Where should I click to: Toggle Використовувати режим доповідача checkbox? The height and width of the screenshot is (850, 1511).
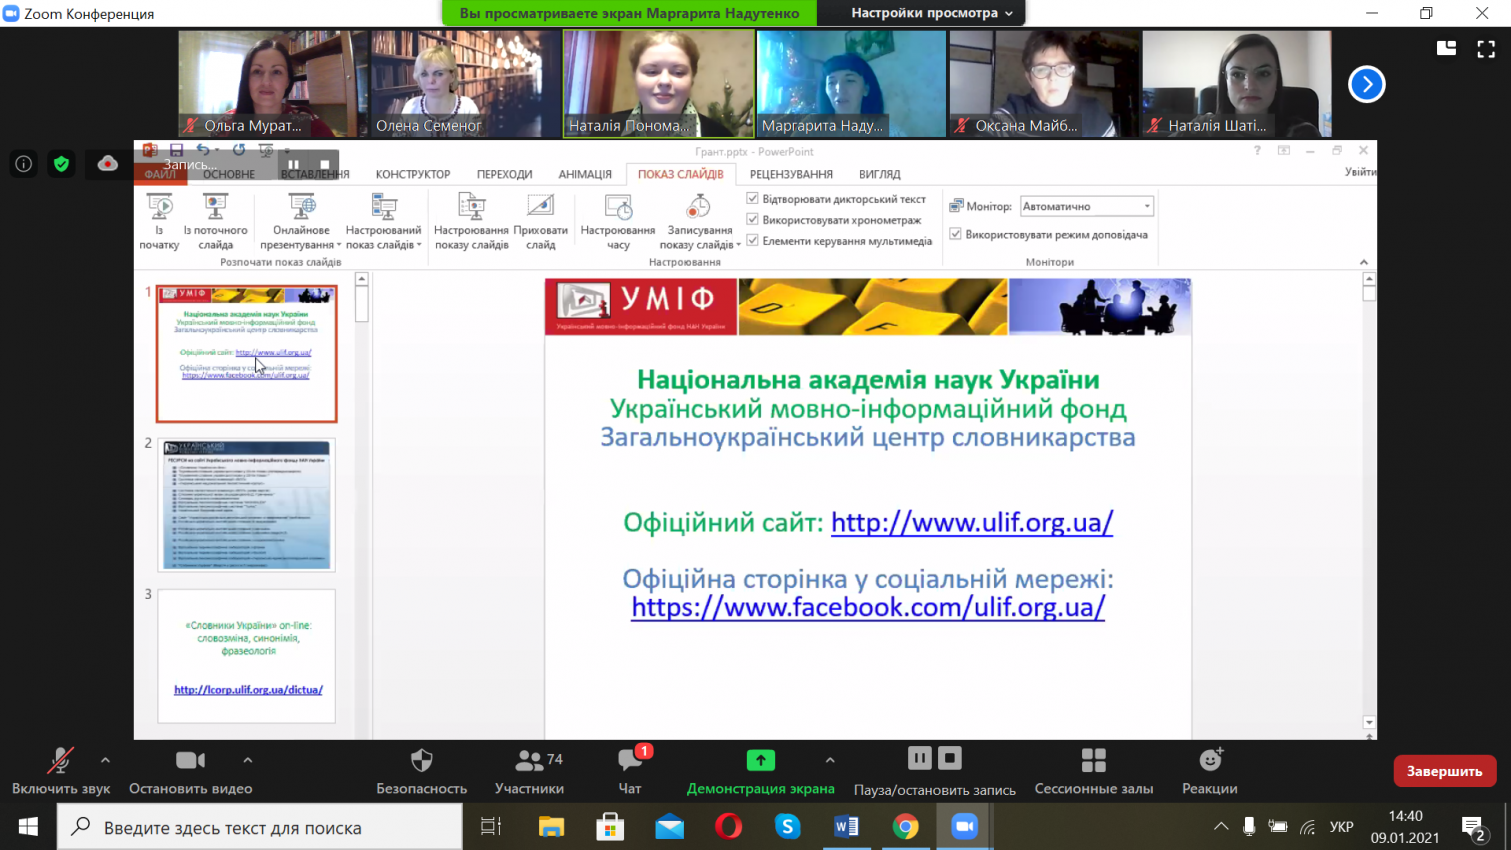[x=956, y=235]
